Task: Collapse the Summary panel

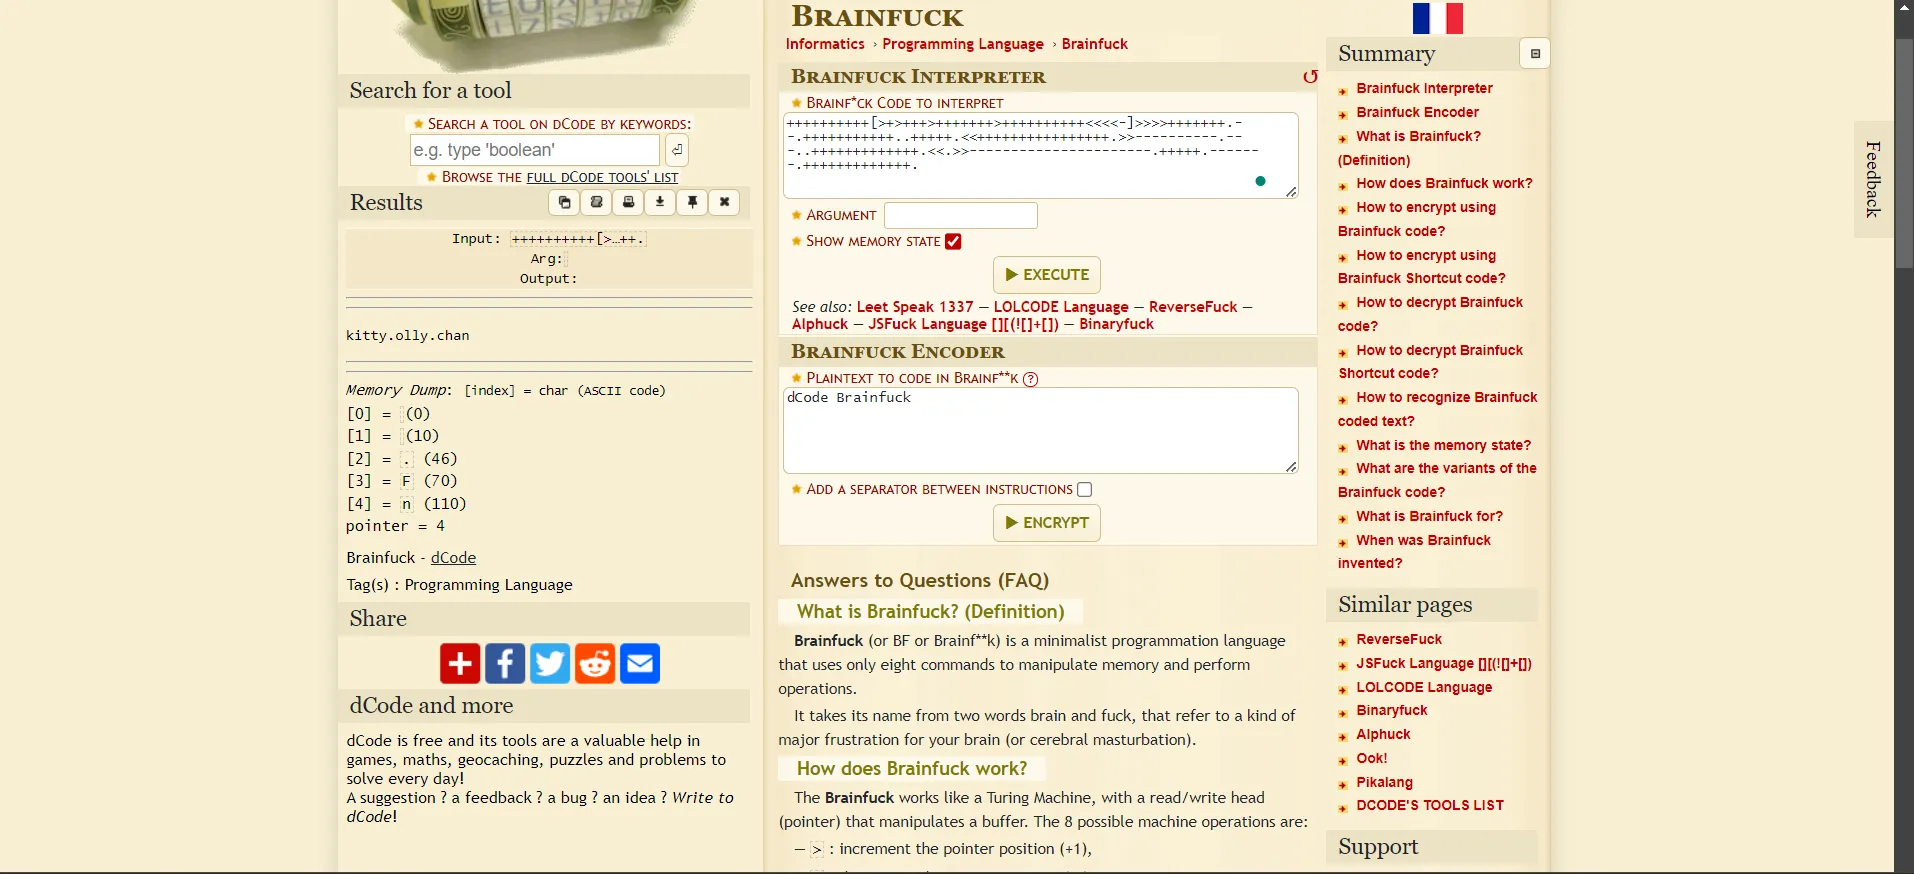Action: click(x=1534, y=54)
